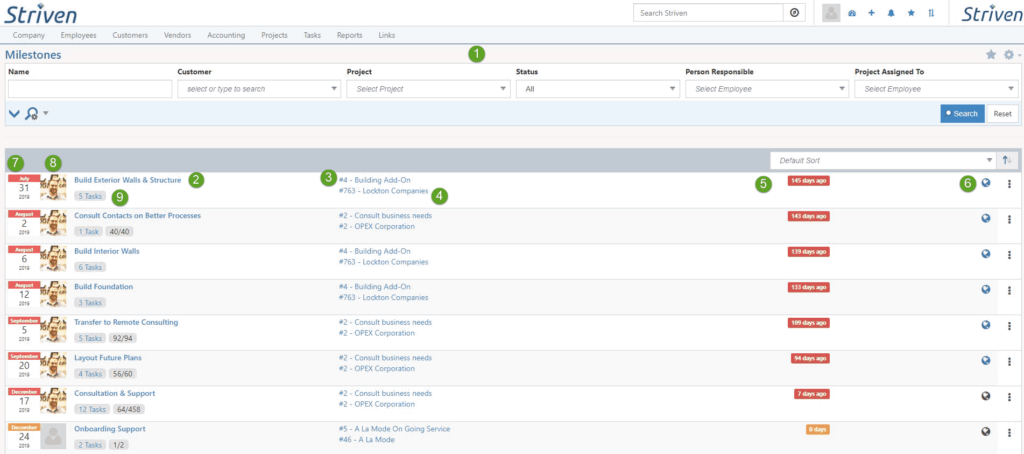Screen dimensions: 1024x454
Task: Open the Accounting menu
Action: (226, 35)
